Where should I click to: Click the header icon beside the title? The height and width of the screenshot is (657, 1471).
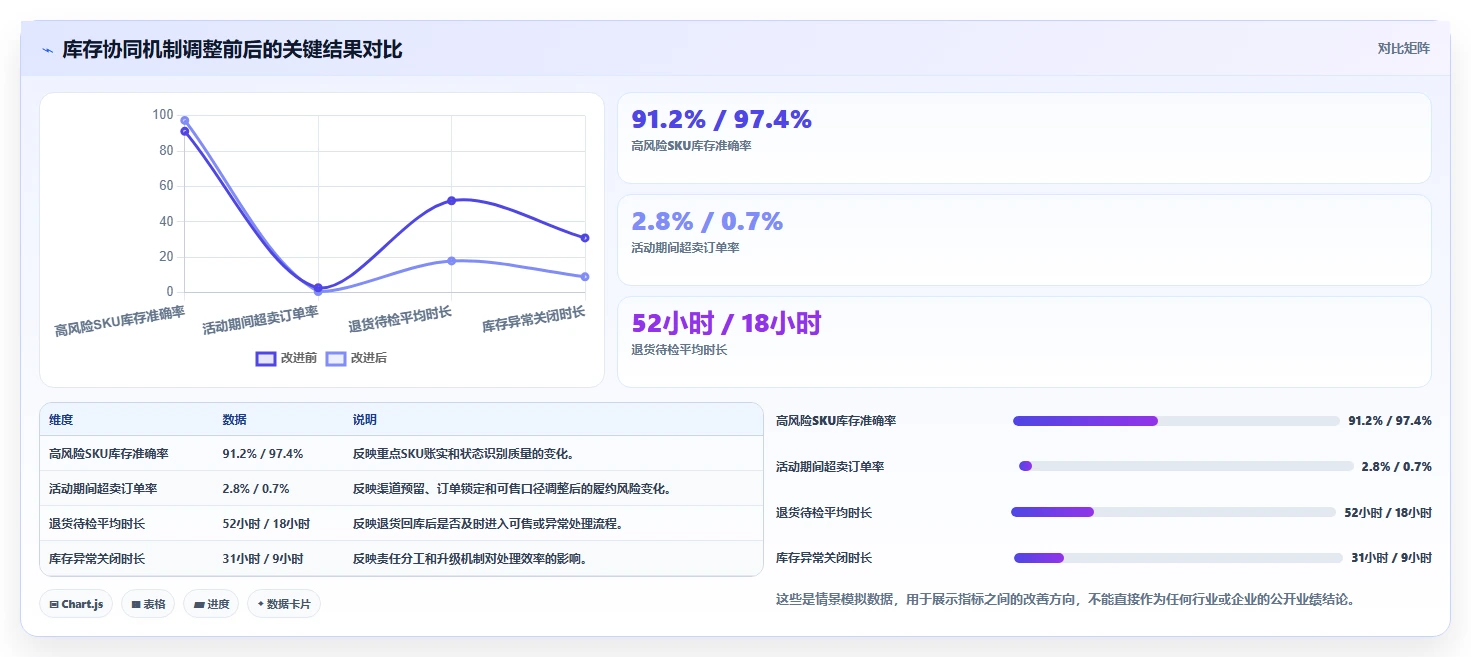47,50
